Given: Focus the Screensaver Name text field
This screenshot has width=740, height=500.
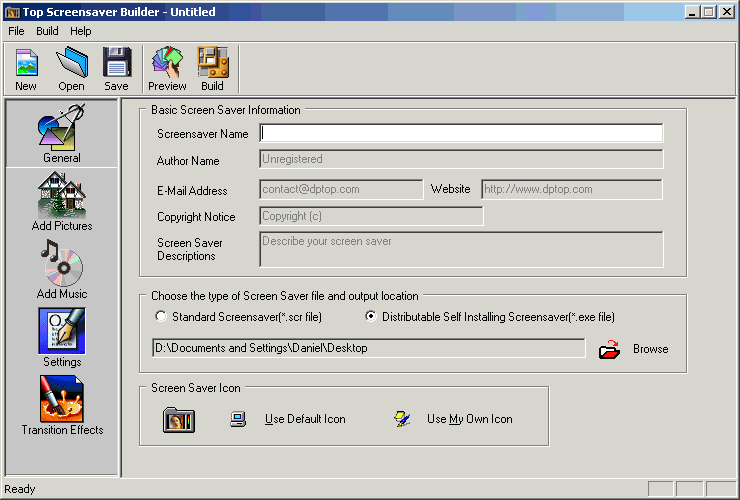Looking at the screenshot, I should [461, 133].
